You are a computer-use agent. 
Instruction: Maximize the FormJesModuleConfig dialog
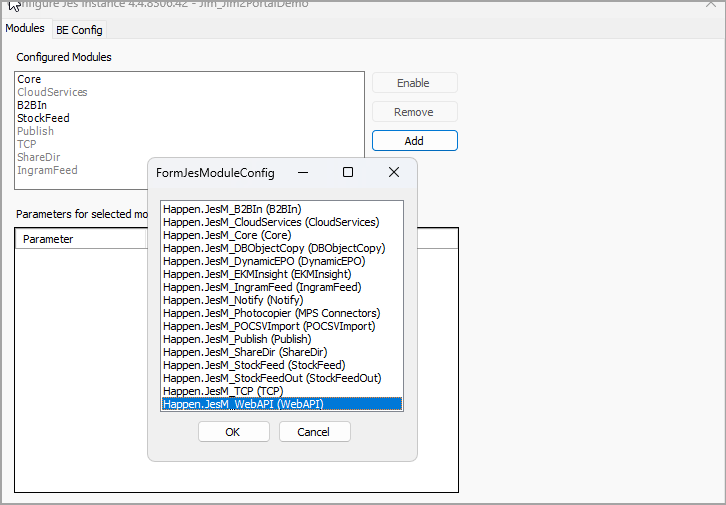pyautogui.click(x=348, y=173)
